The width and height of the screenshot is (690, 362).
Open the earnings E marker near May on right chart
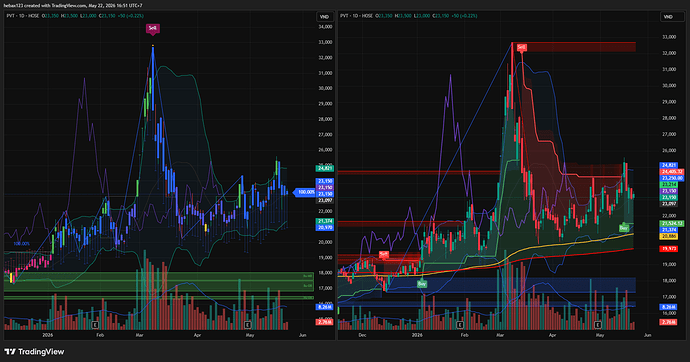[x=598, y=325]
